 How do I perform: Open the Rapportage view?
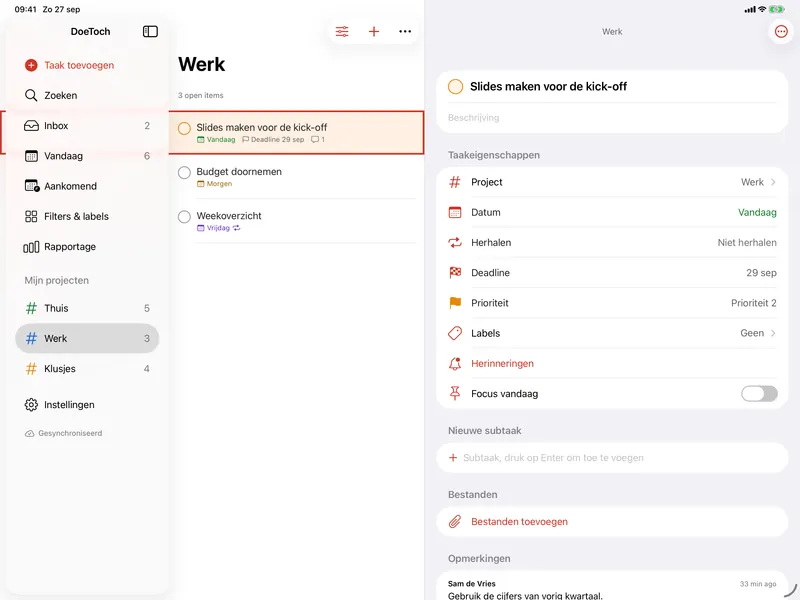point(87,247)
